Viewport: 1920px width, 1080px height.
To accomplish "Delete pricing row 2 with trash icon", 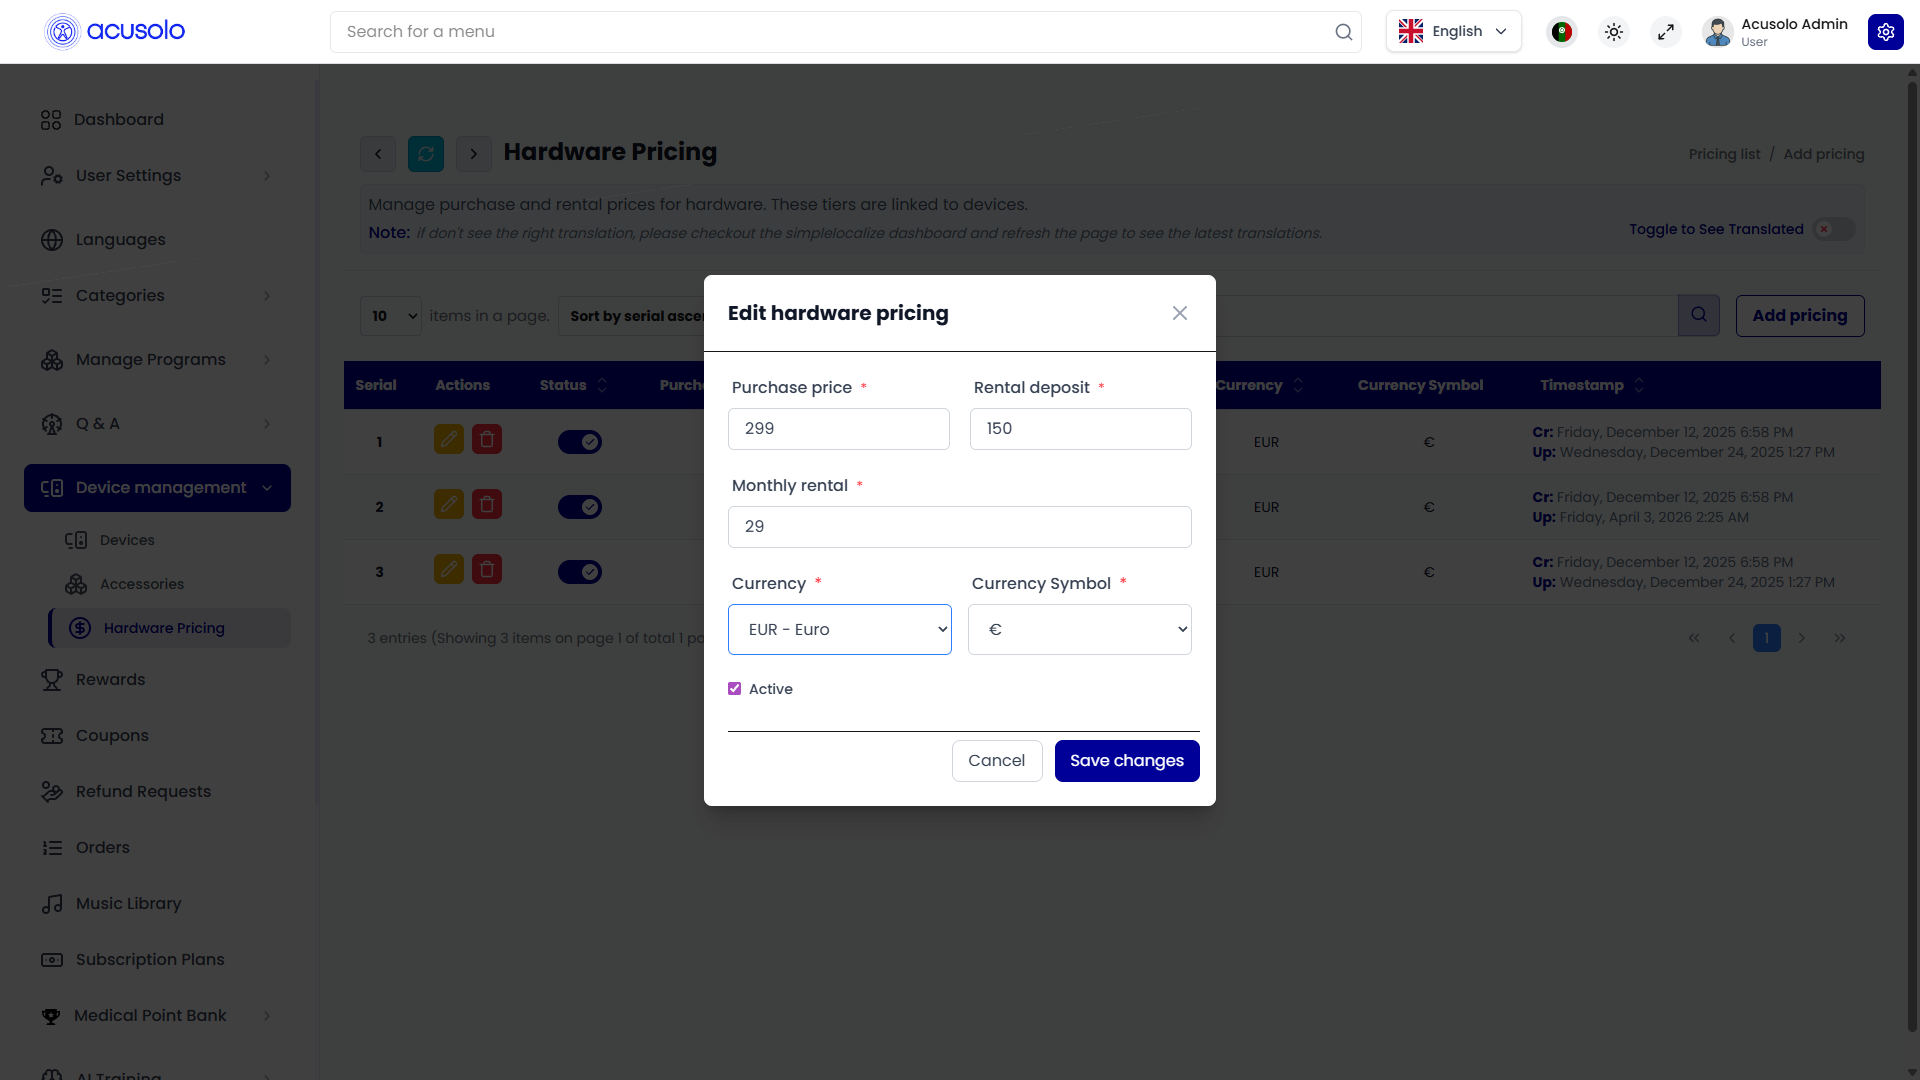I will point(487,504).
